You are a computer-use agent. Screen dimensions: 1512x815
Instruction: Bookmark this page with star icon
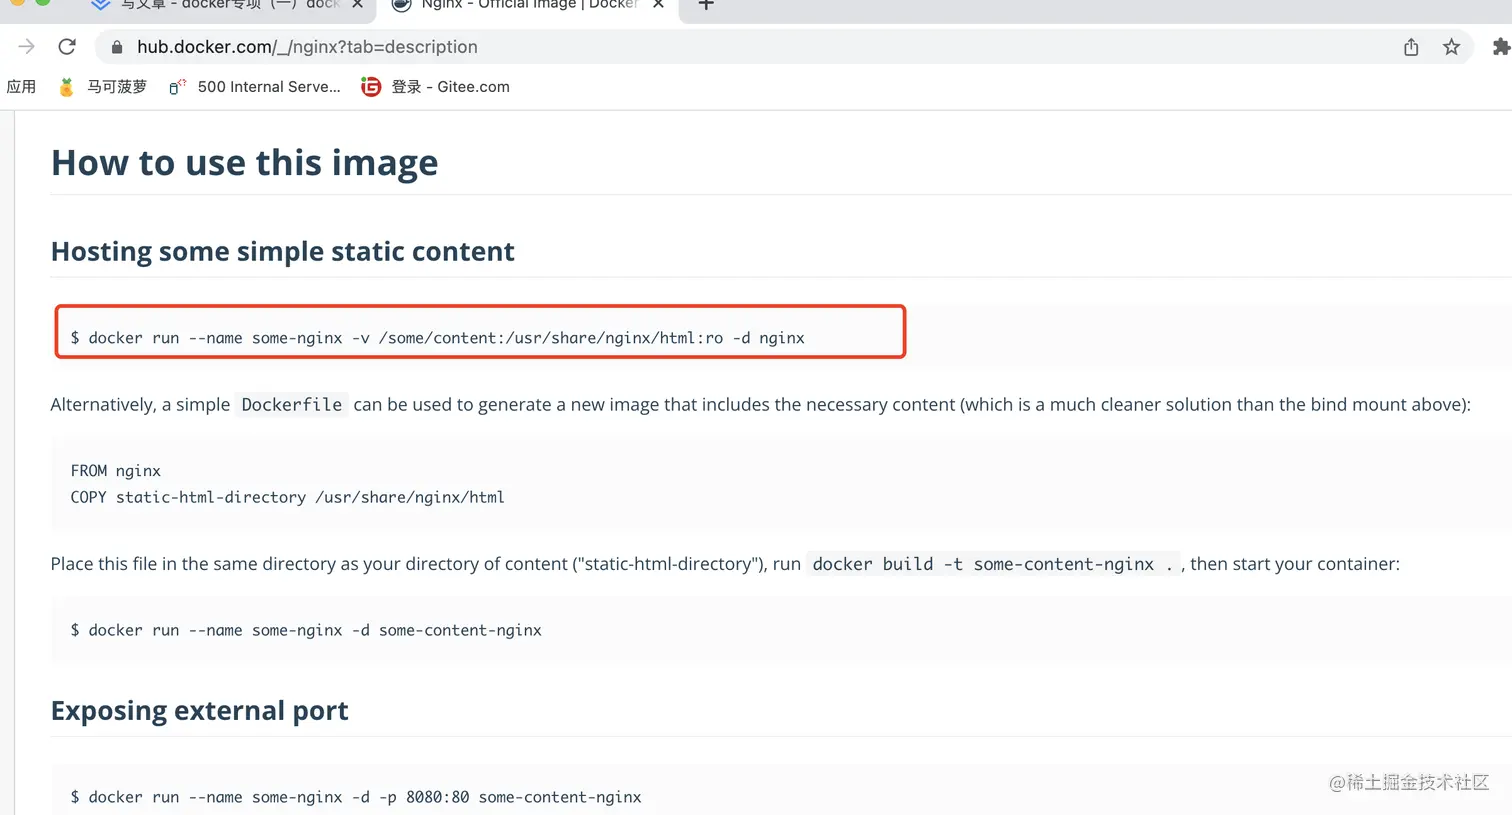pos(1451,47)
